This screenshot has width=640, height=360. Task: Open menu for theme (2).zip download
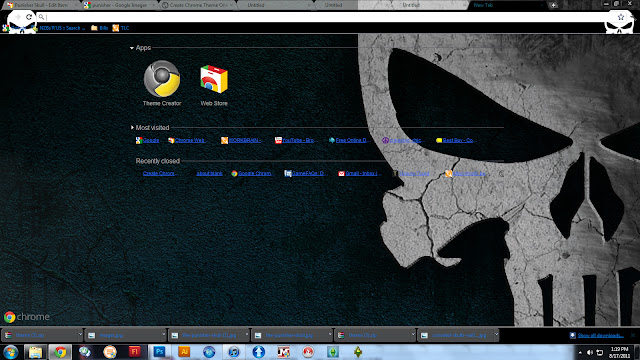pos(80,335)
